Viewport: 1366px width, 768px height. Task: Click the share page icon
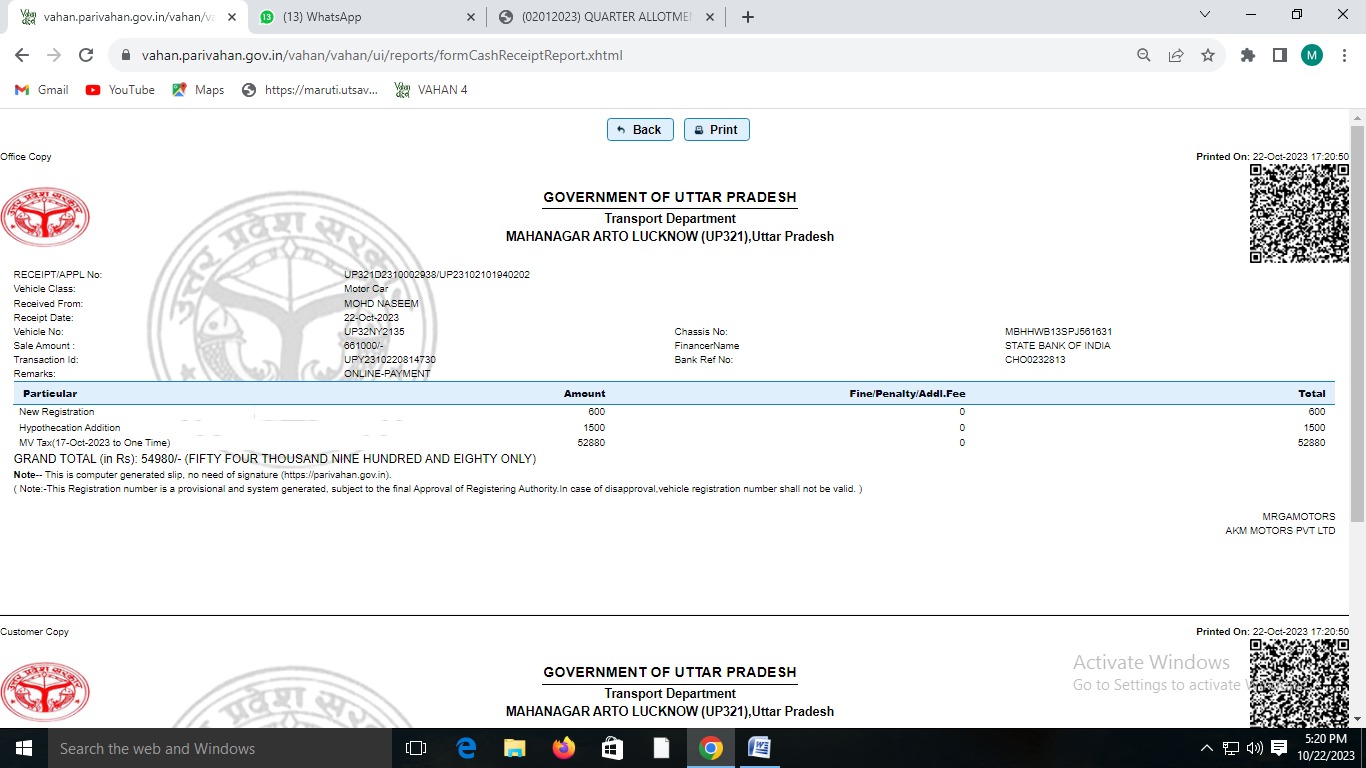pyautogui.click(x=1176, y=55)
